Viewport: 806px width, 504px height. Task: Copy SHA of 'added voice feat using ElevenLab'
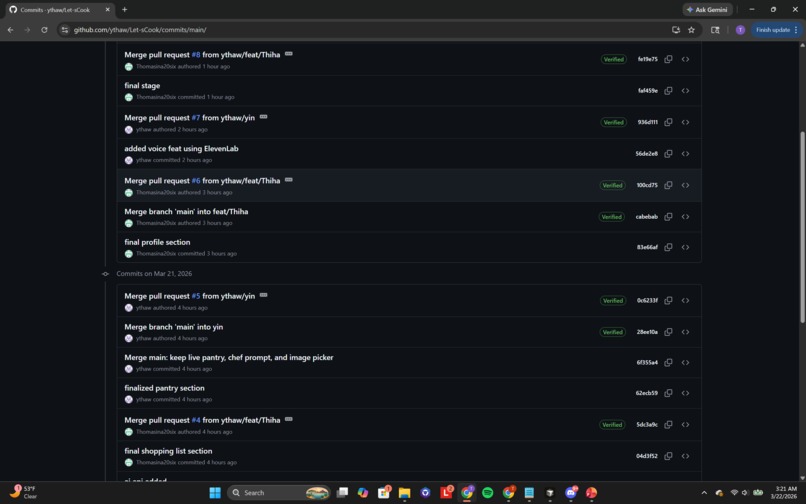(668, 153)
